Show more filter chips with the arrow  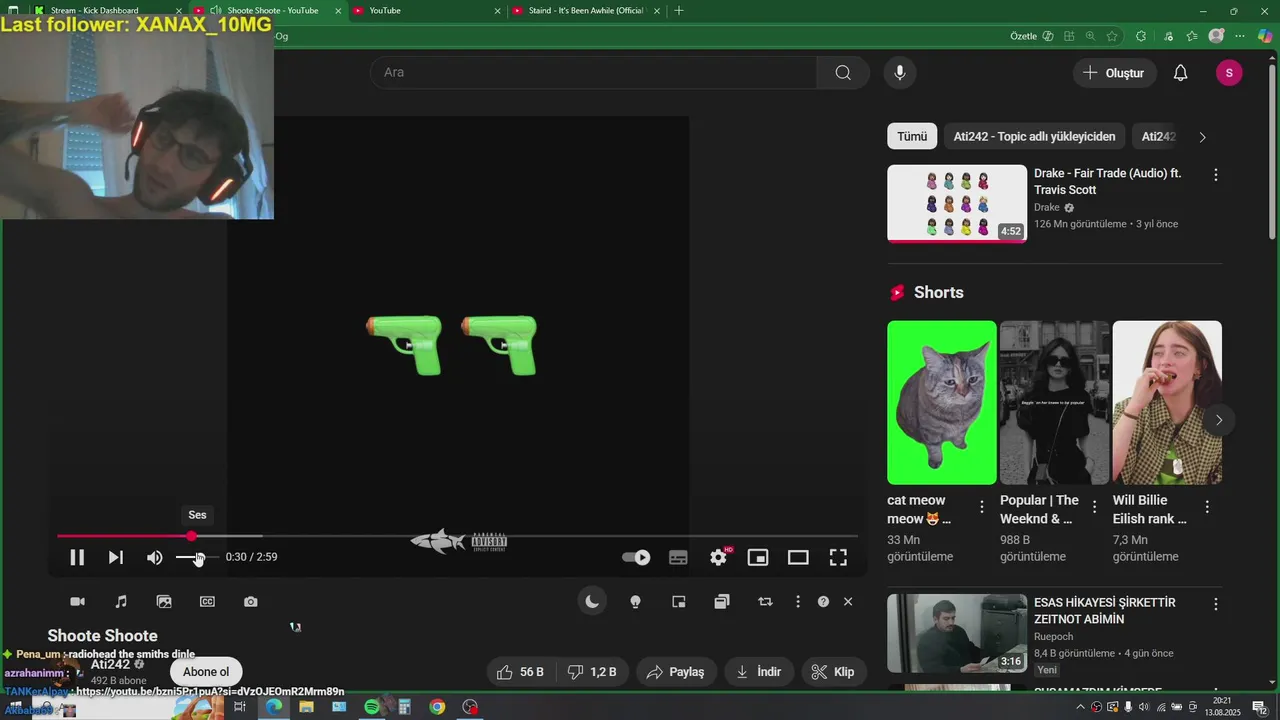pyautogui.click(x=1202, y=137)
